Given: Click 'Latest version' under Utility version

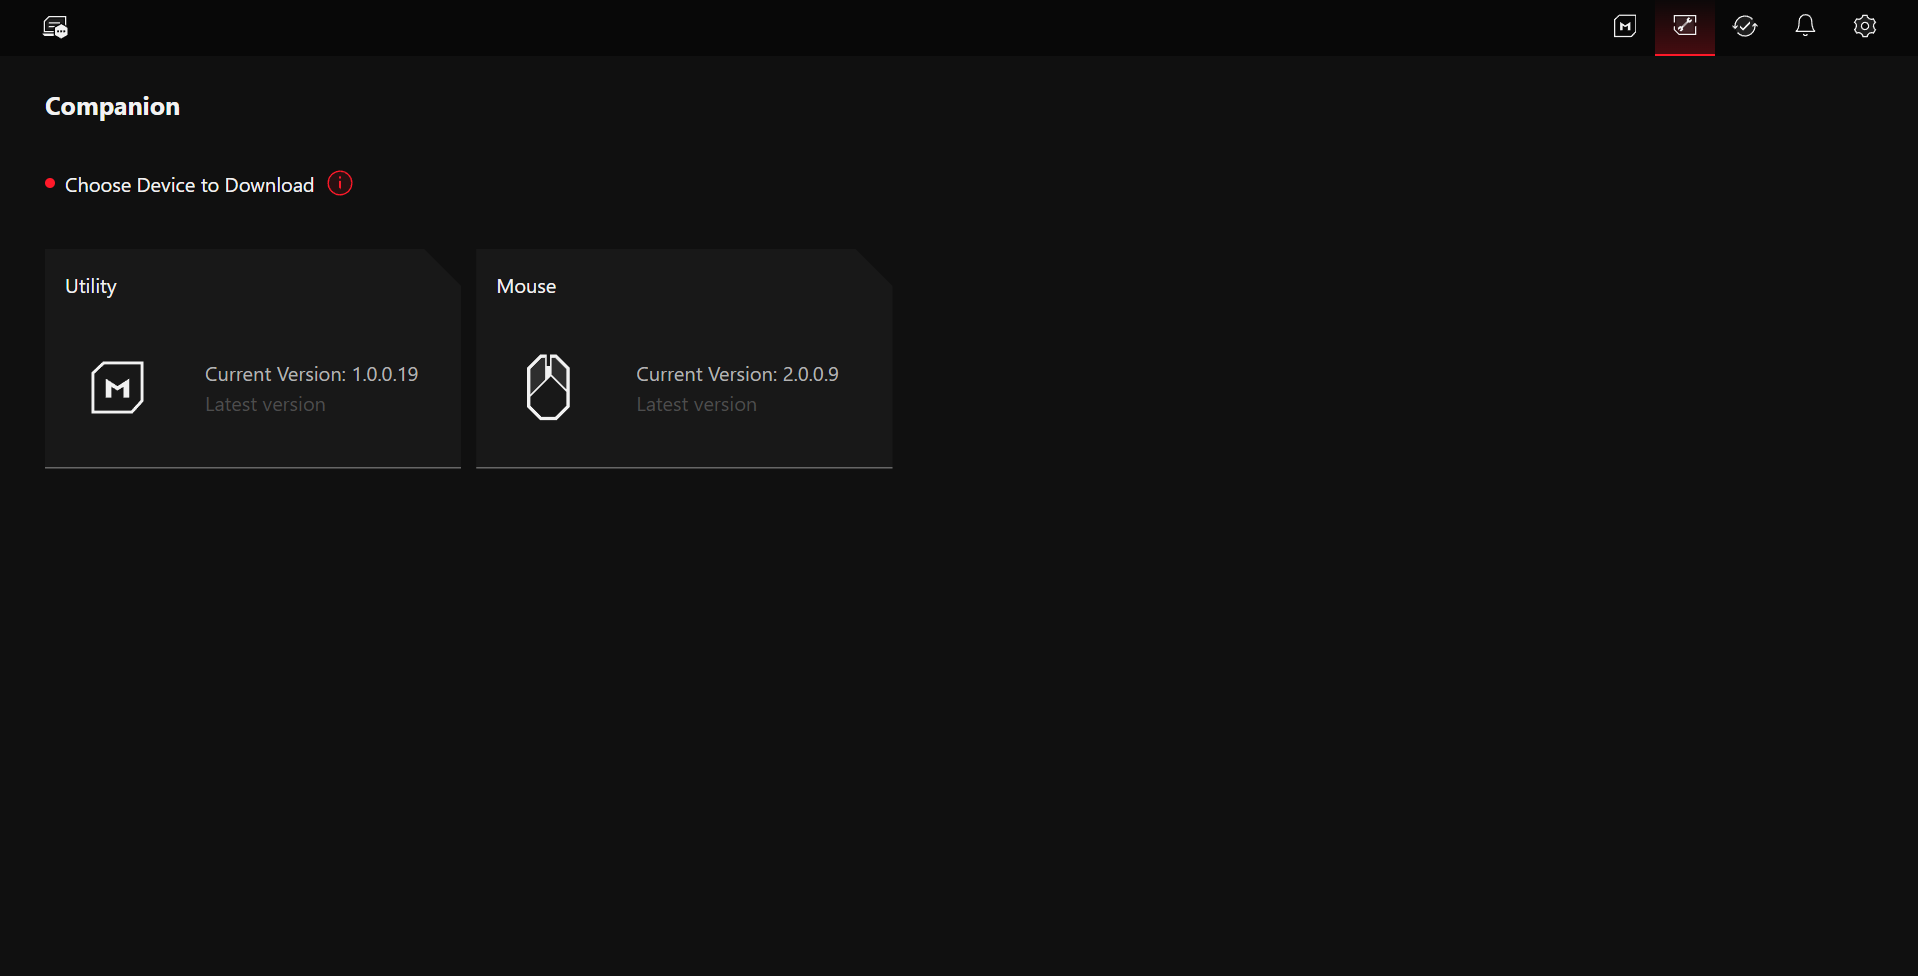Looking at the screenshot, I should (x=265, y=405).
